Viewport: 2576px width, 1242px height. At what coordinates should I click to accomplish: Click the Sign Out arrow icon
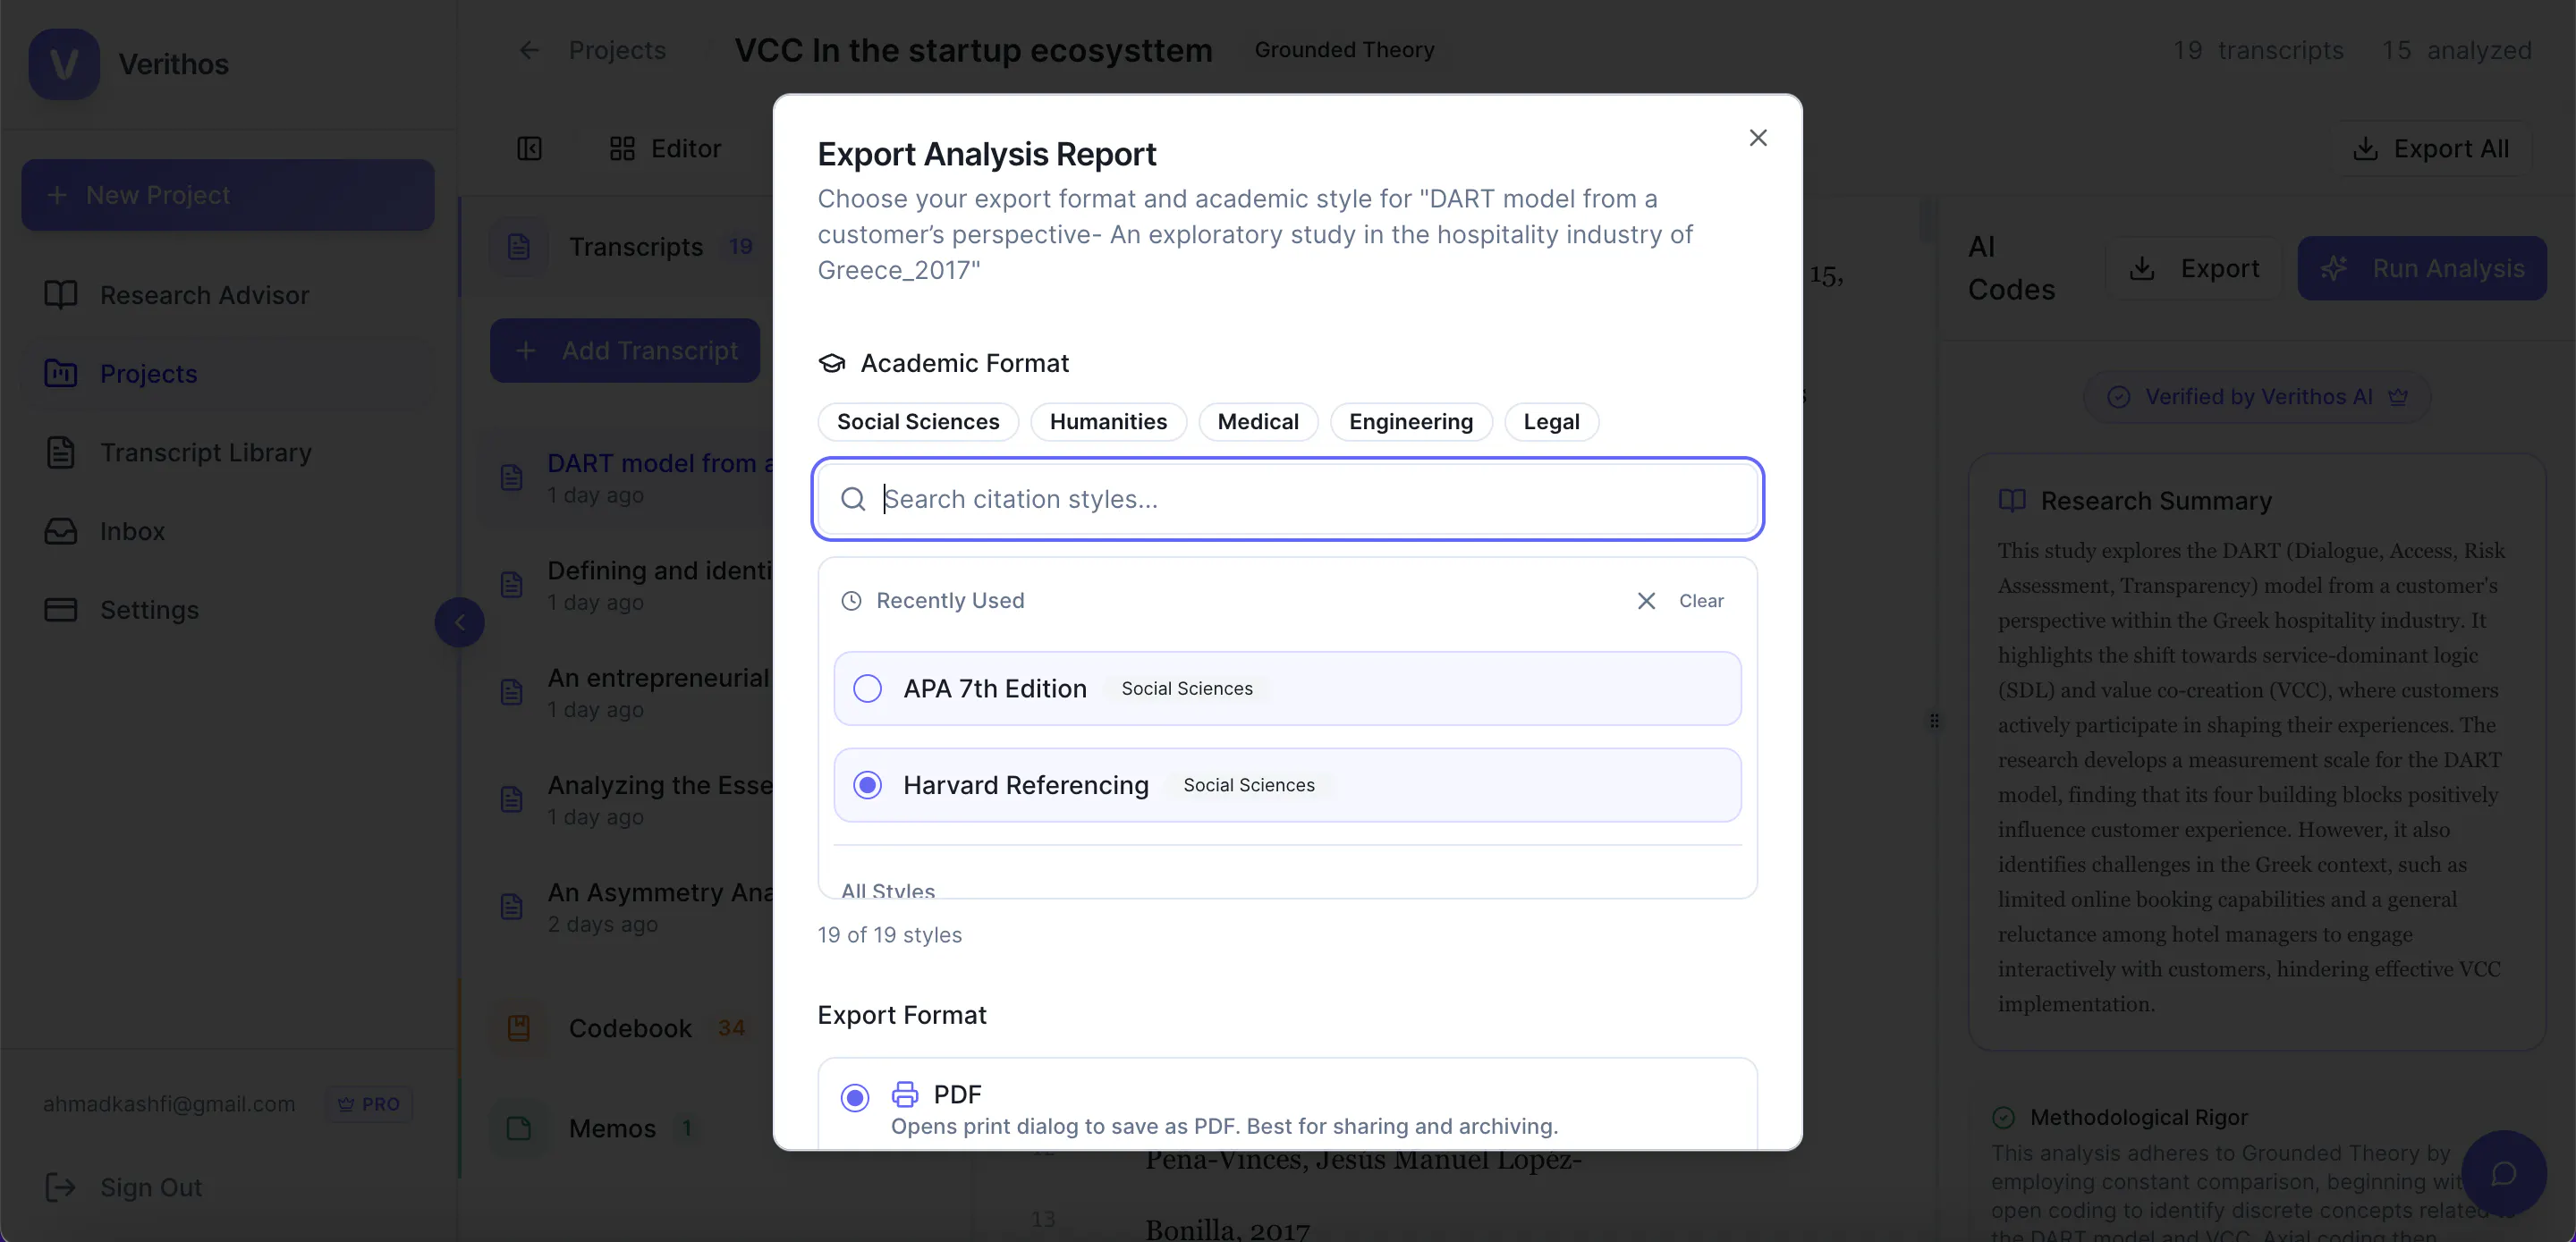pyautogui.click(x=61, y=1187)
